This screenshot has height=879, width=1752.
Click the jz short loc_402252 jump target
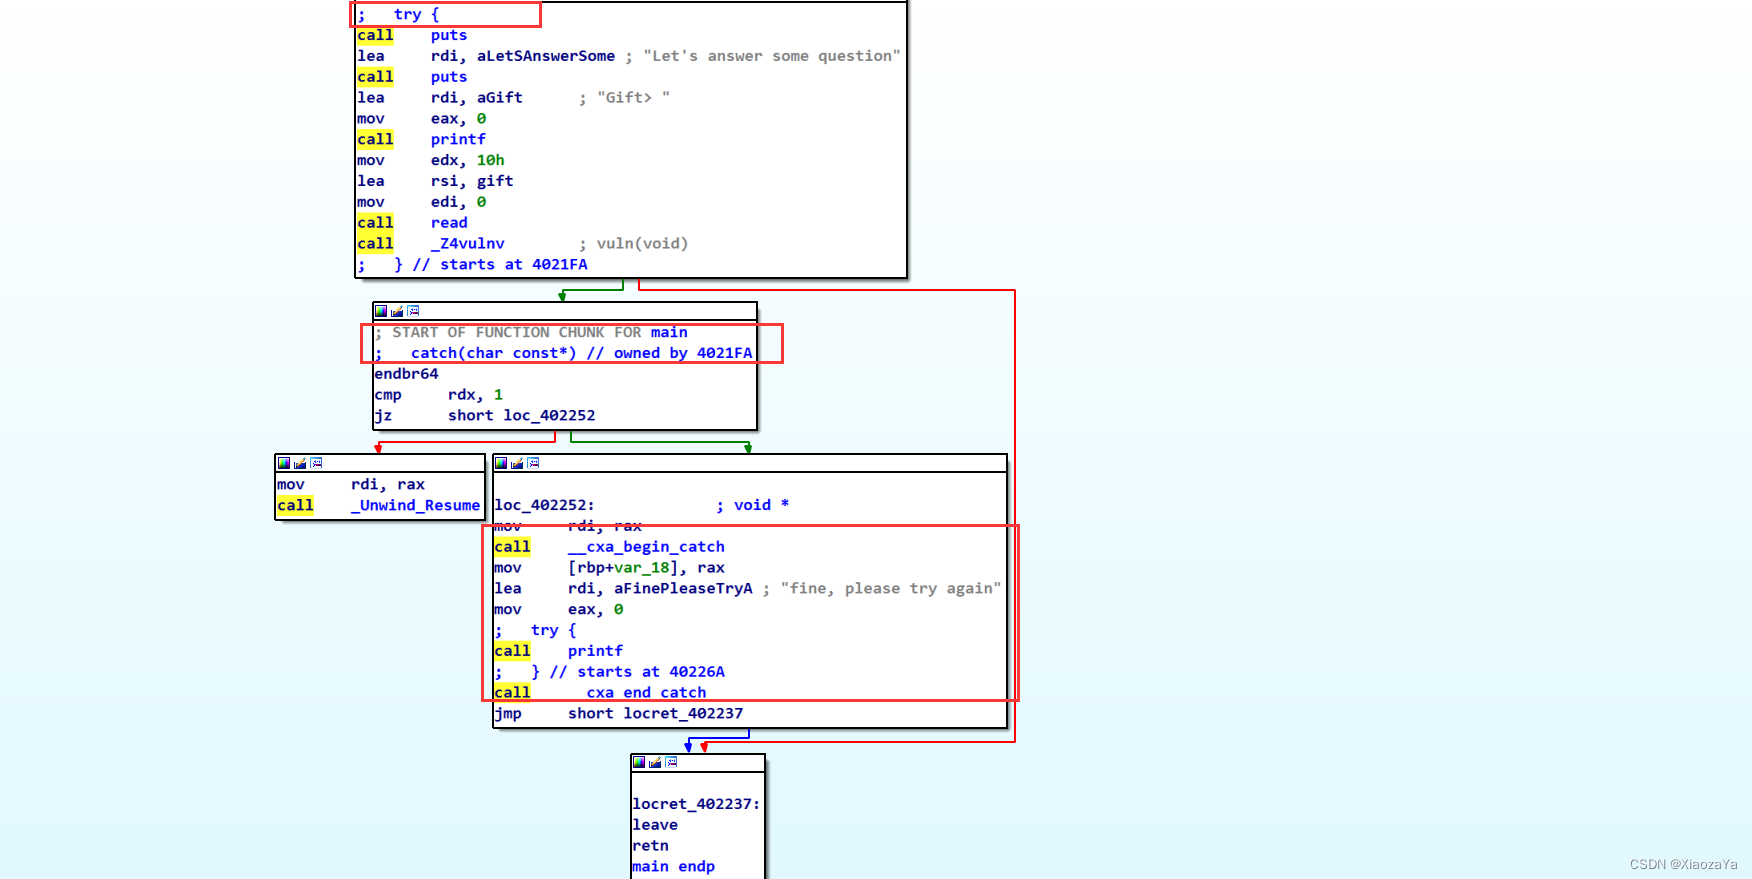tap(549, 416)
